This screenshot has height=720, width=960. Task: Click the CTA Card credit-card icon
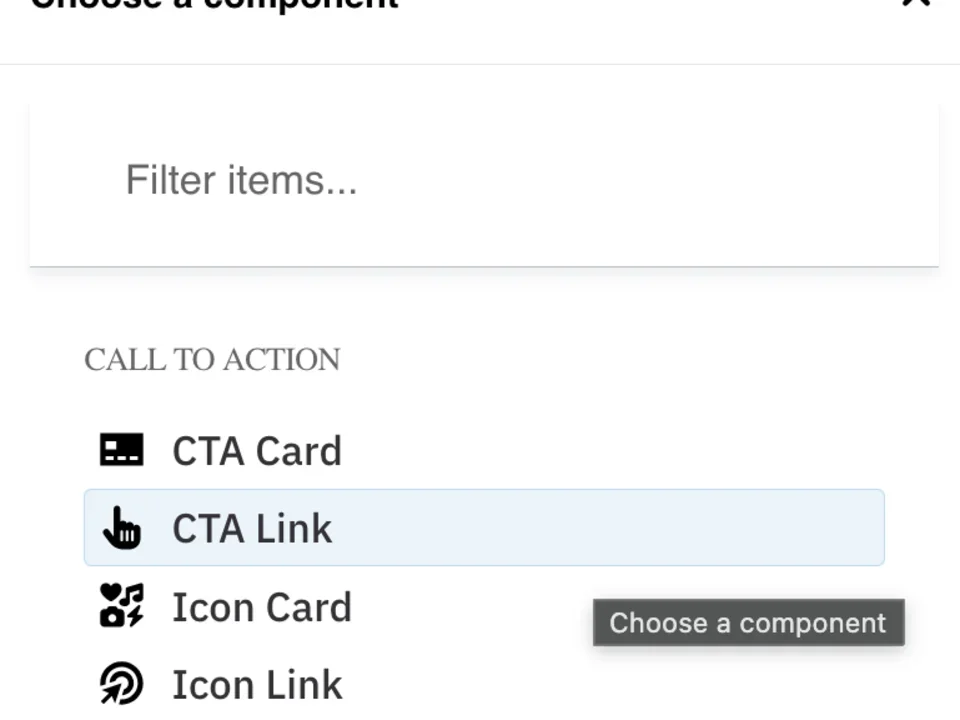[122, 450]
